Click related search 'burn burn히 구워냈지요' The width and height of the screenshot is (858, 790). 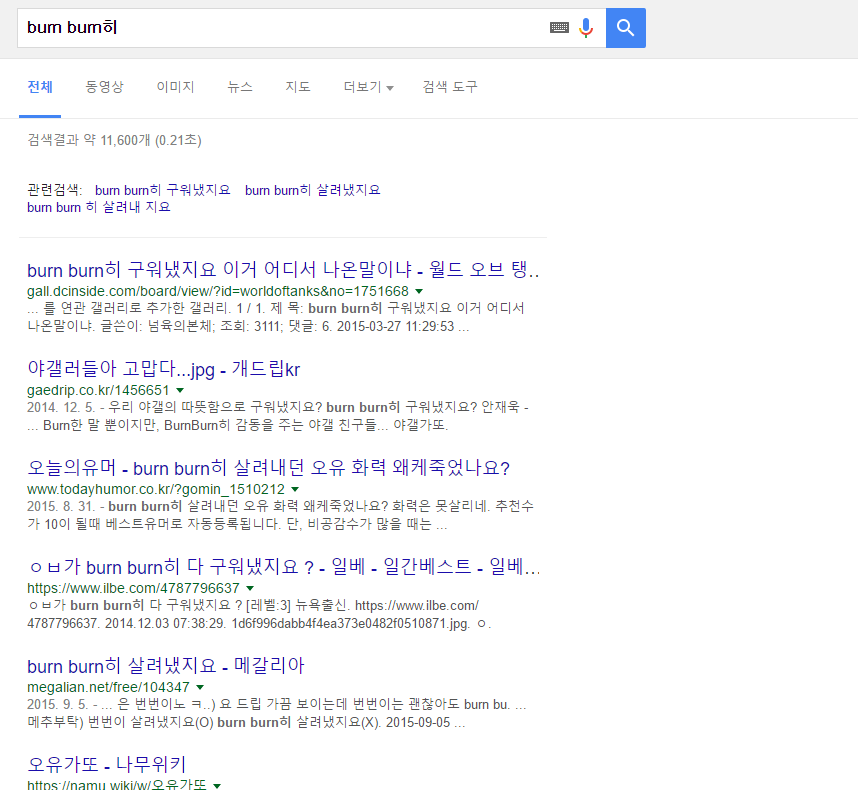point(163,190)
